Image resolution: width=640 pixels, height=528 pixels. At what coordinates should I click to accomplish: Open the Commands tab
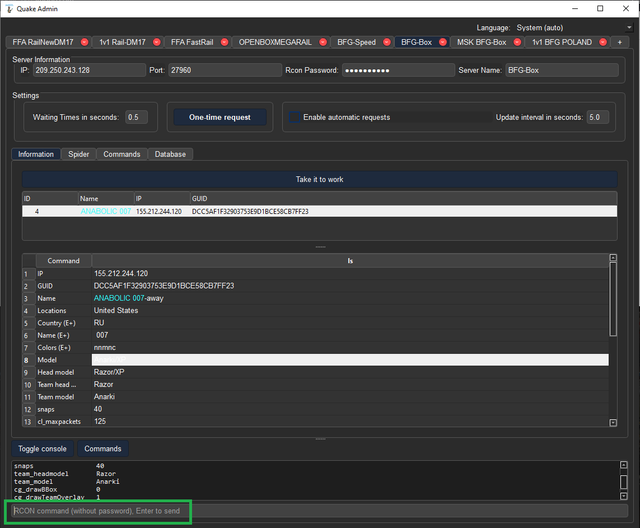pos(122,154)
